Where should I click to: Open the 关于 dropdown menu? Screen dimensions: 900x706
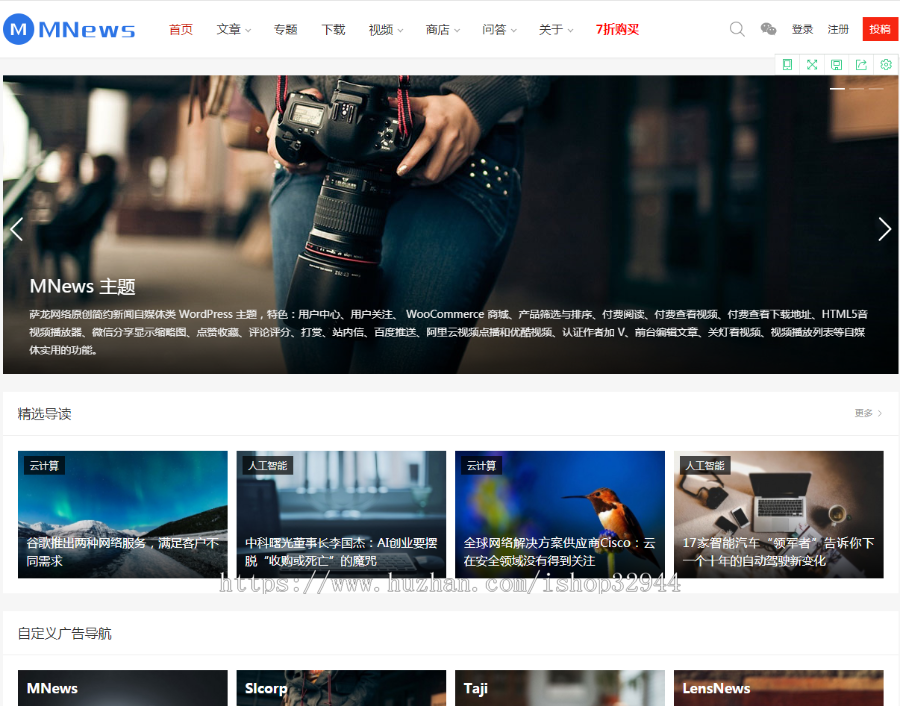[551, 29]
